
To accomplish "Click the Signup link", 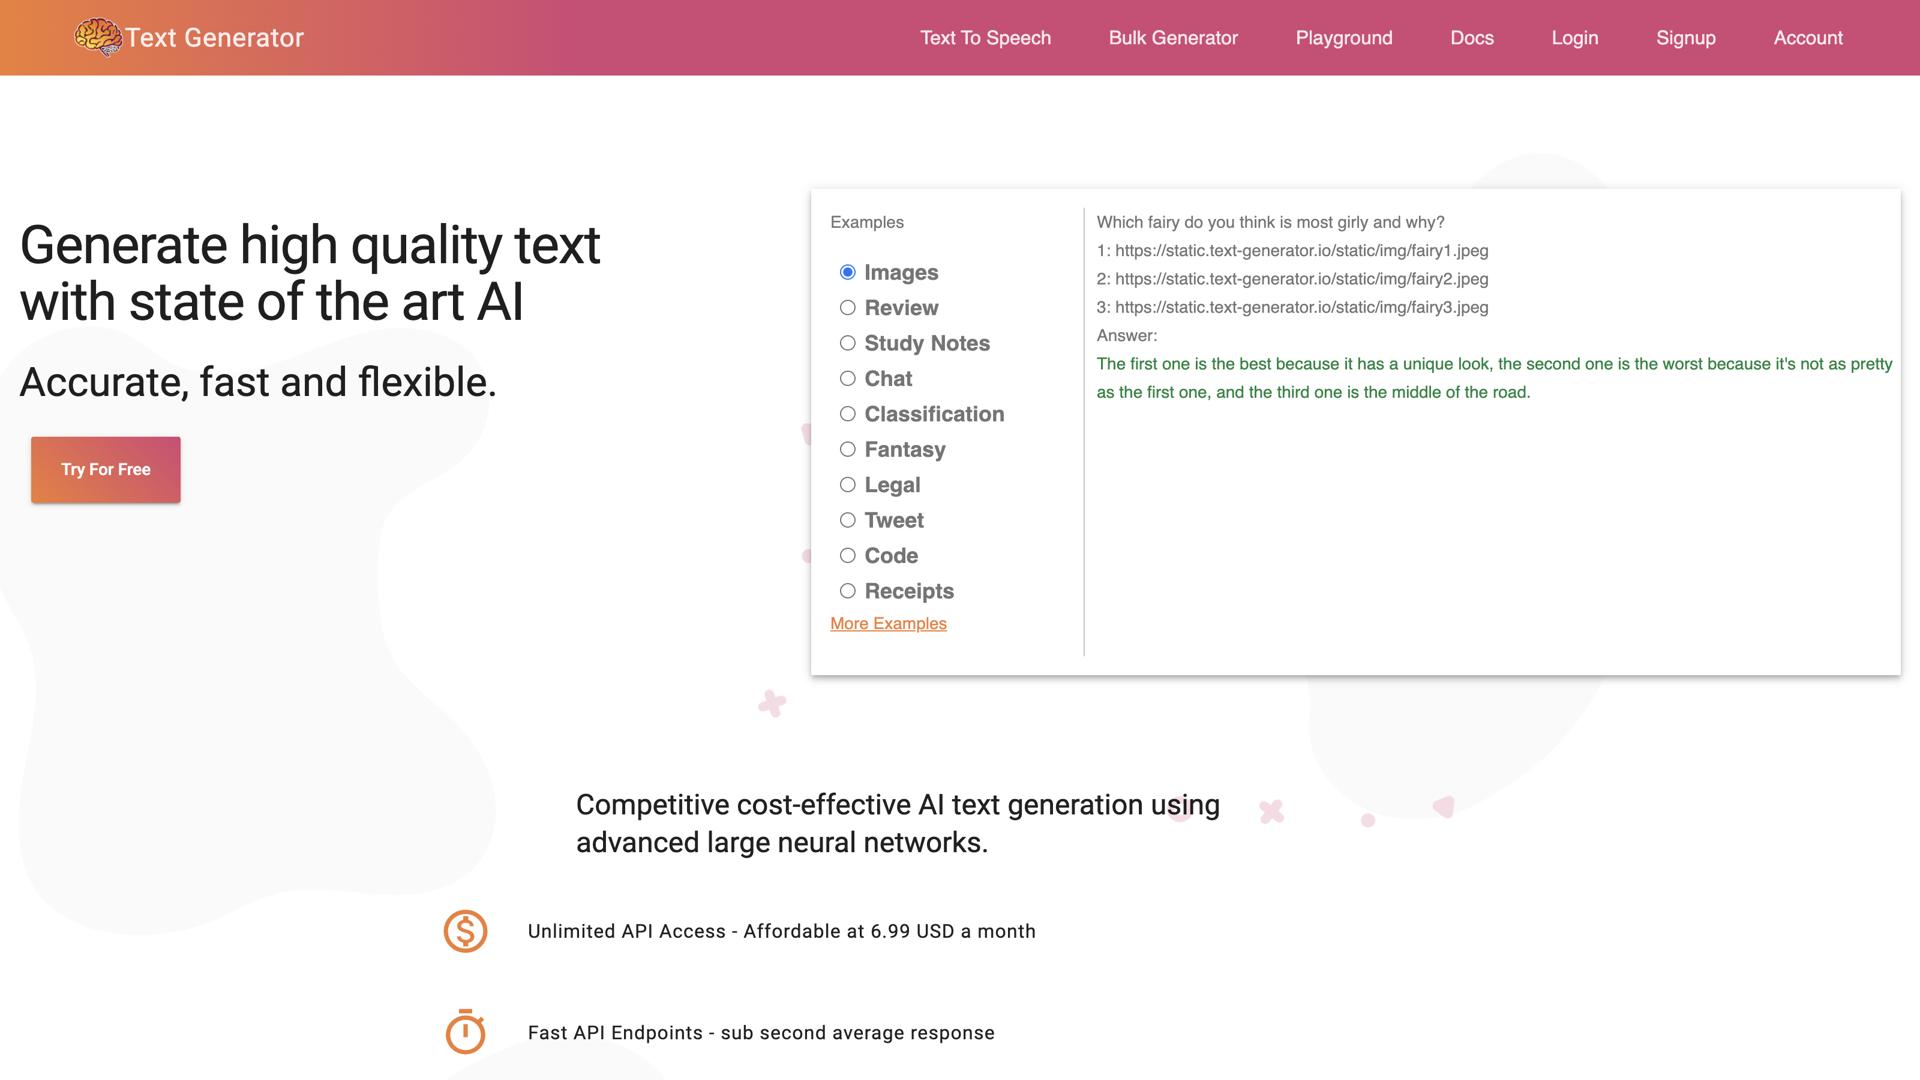I will pos(1686,38).
